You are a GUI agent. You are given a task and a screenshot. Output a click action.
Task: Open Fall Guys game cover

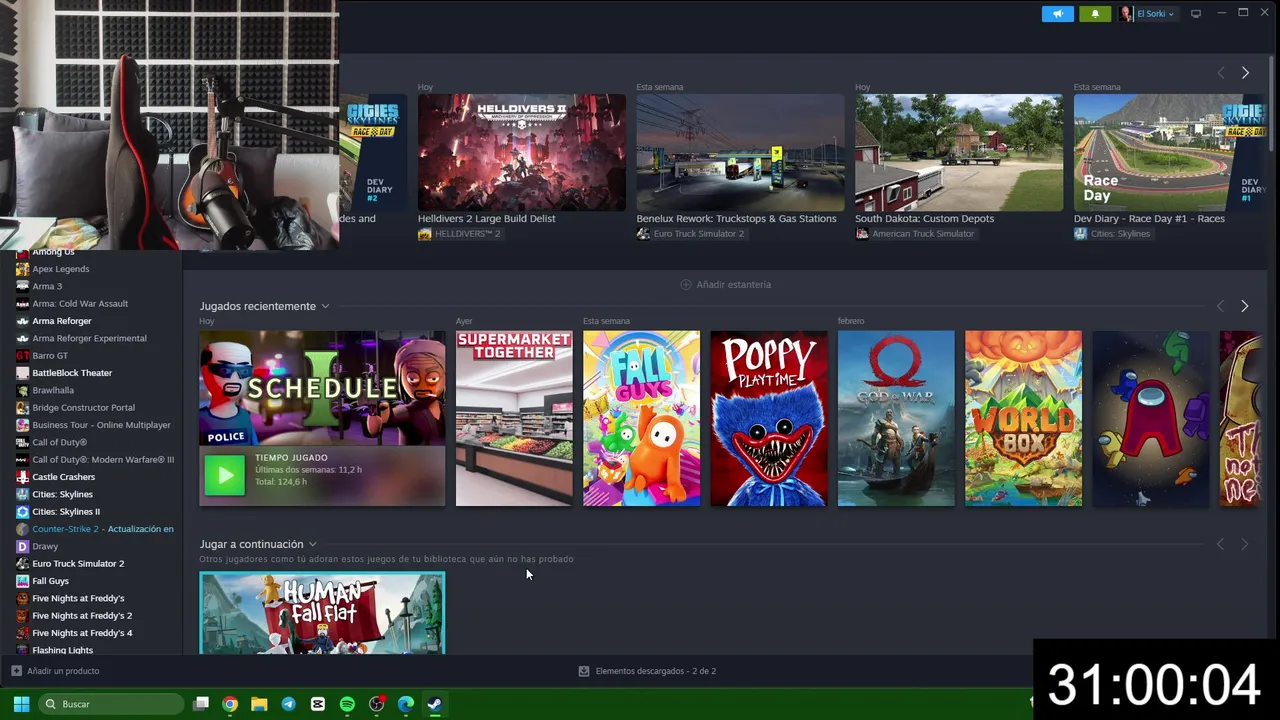641,418
